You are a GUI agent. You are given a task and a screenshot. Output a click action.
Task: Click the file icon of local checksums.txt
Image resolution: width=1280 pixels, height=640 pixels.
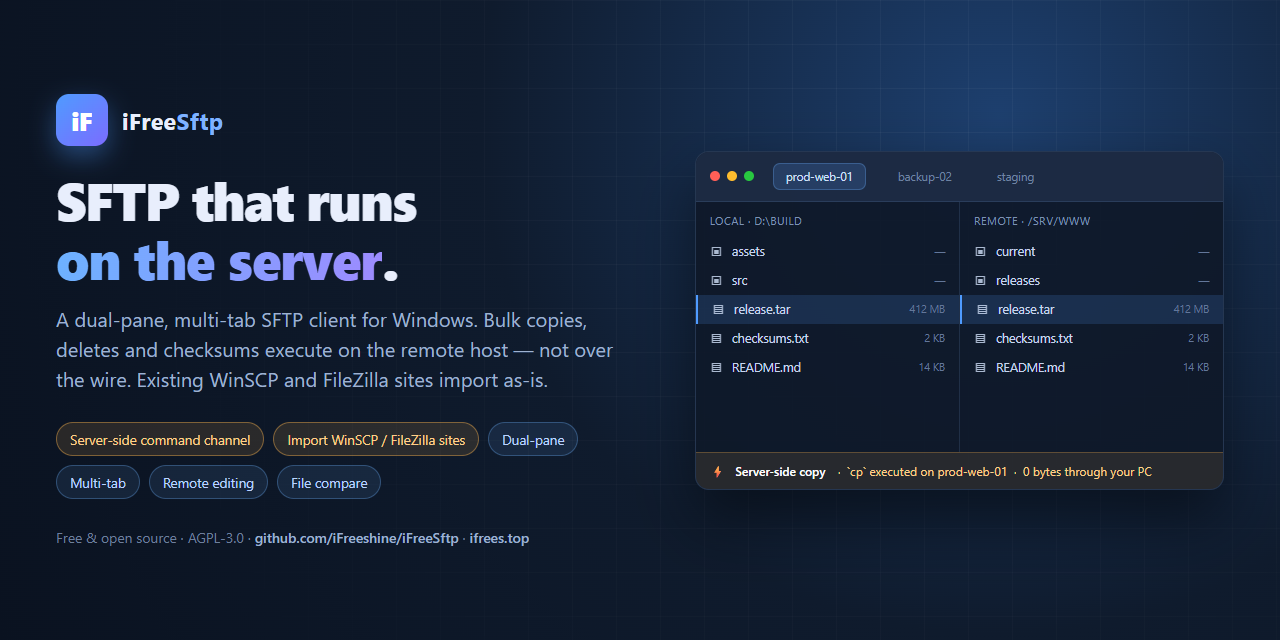716,339
